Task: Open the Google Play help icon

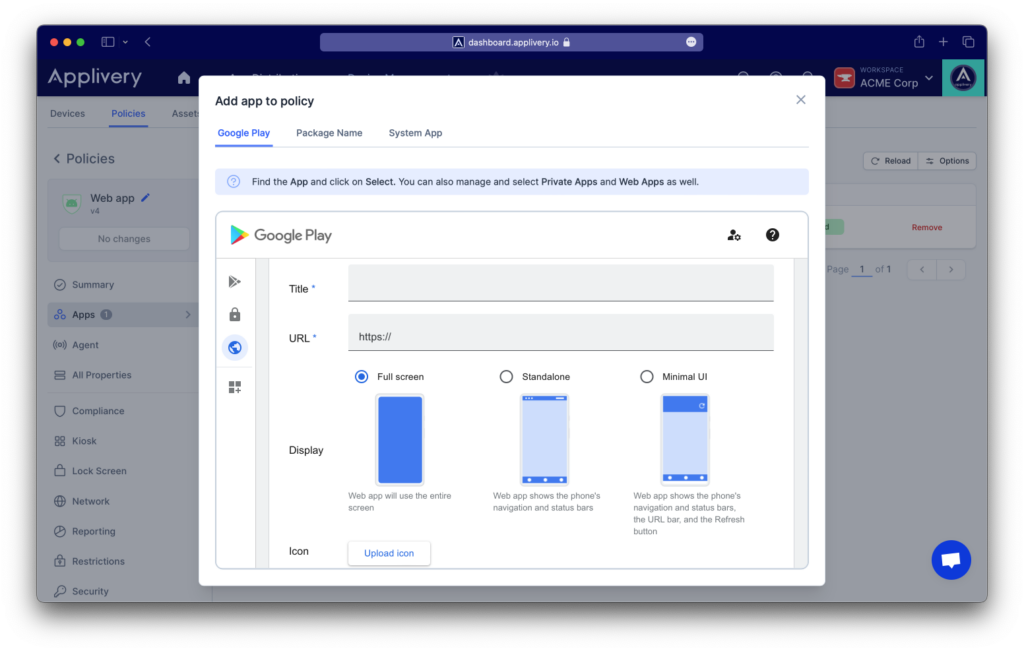Action: tap(772, 235)
